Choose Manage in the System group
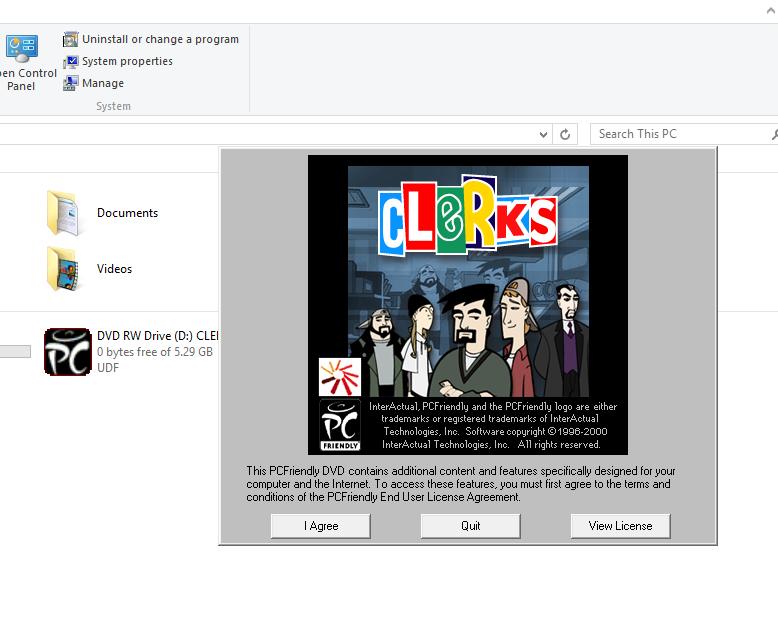 (103, 83)
